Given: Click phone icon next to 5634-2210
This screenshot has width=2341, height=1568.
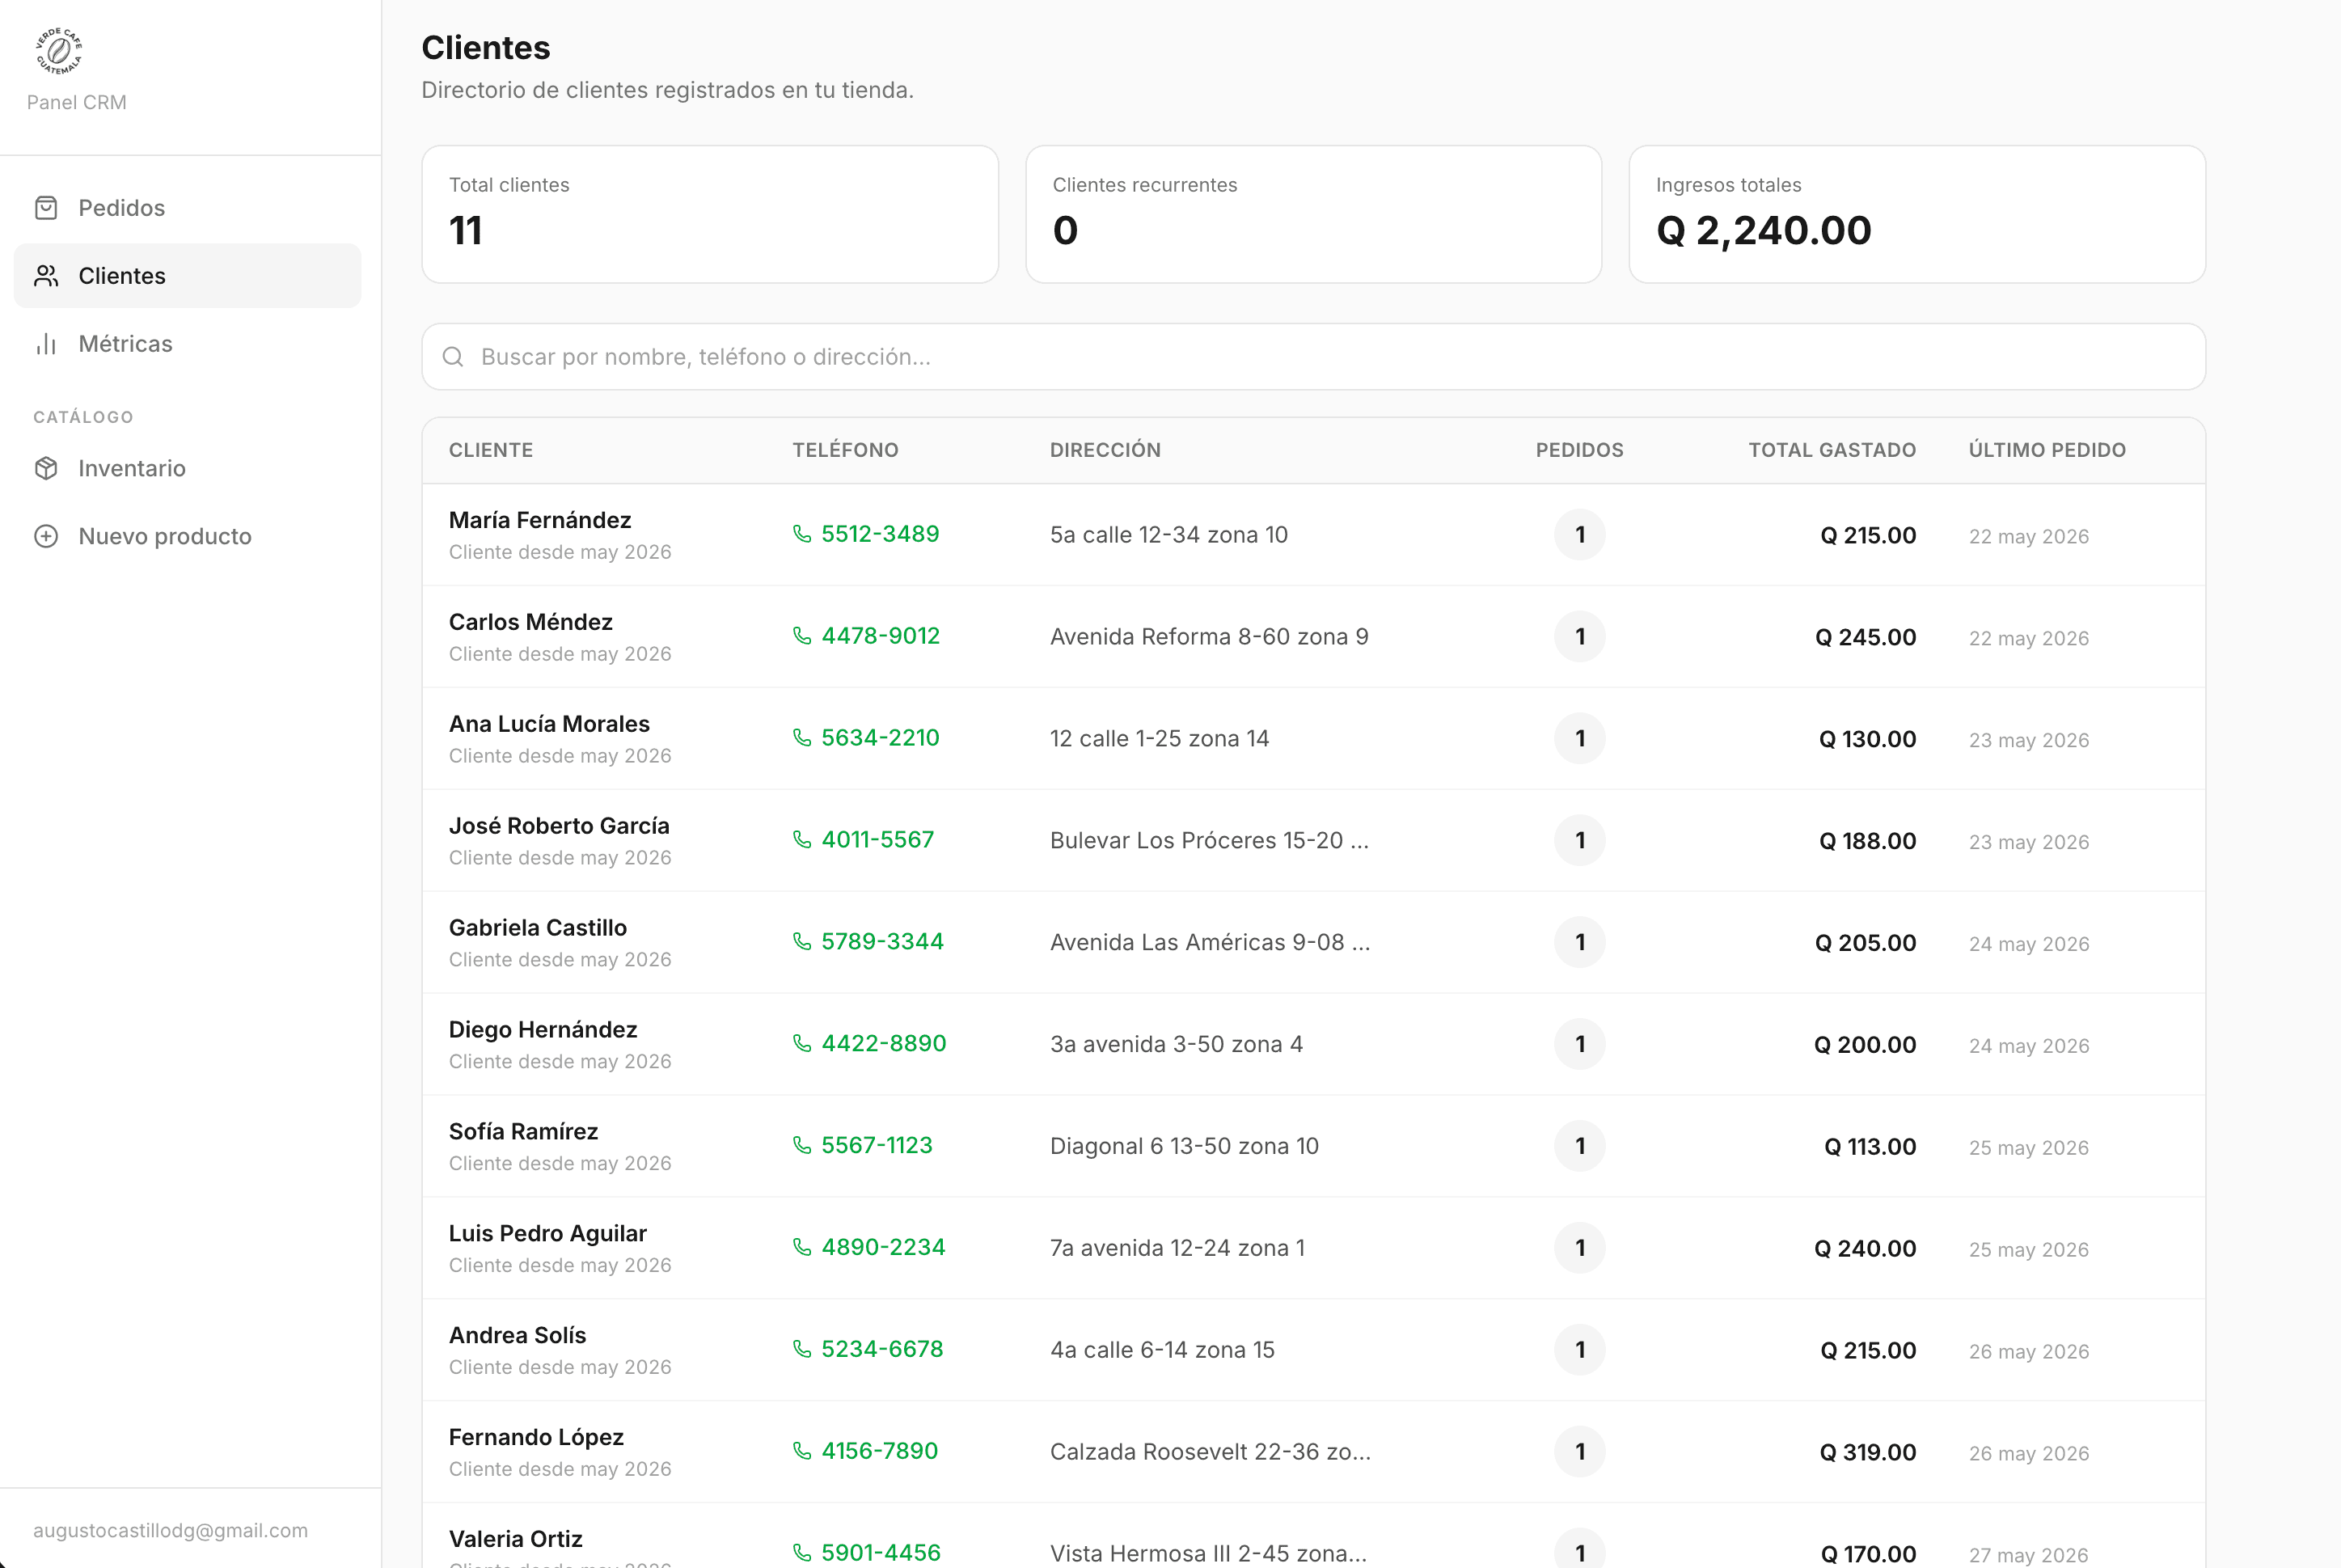Looking at the screenshot, I should (802, 738).
